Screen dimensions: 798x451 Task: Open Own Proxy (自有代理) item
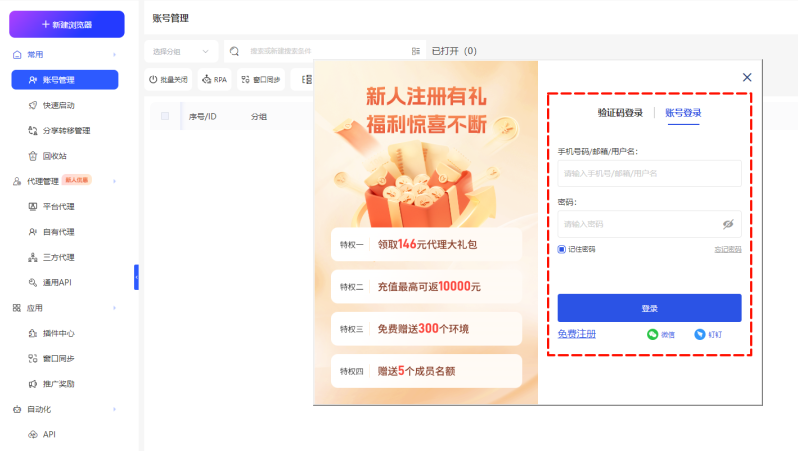[x=58, y=232]
